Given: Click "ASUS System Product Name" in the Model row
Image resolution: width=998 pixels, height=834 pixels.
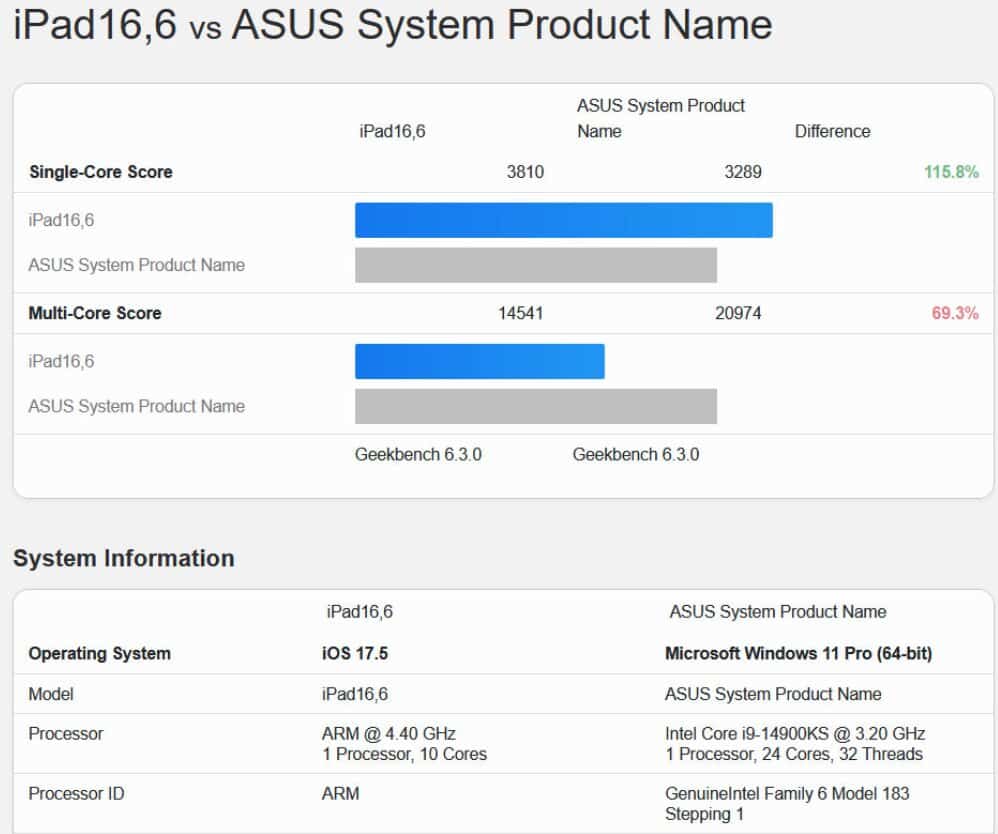Looking at the screenshot, I should 773,694.
